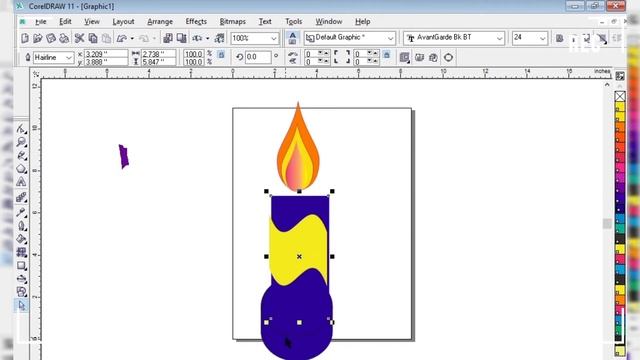Click Mirror horizontally button
The height and width of the screenshot is (360, 640).
tap(293, 54)
